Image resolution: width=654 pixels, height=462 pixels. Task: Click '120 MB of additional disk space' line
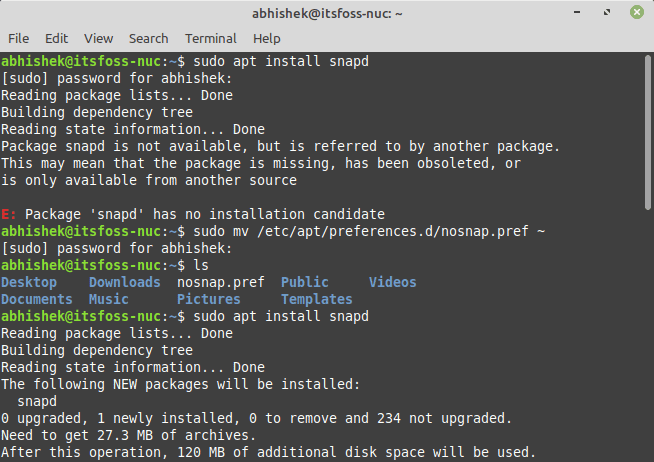268,452
